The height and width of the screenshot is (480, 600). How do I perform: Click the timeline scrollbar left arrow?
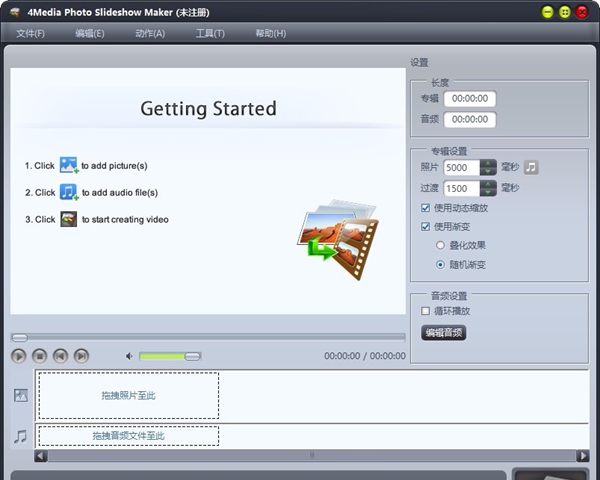(41, 456)
